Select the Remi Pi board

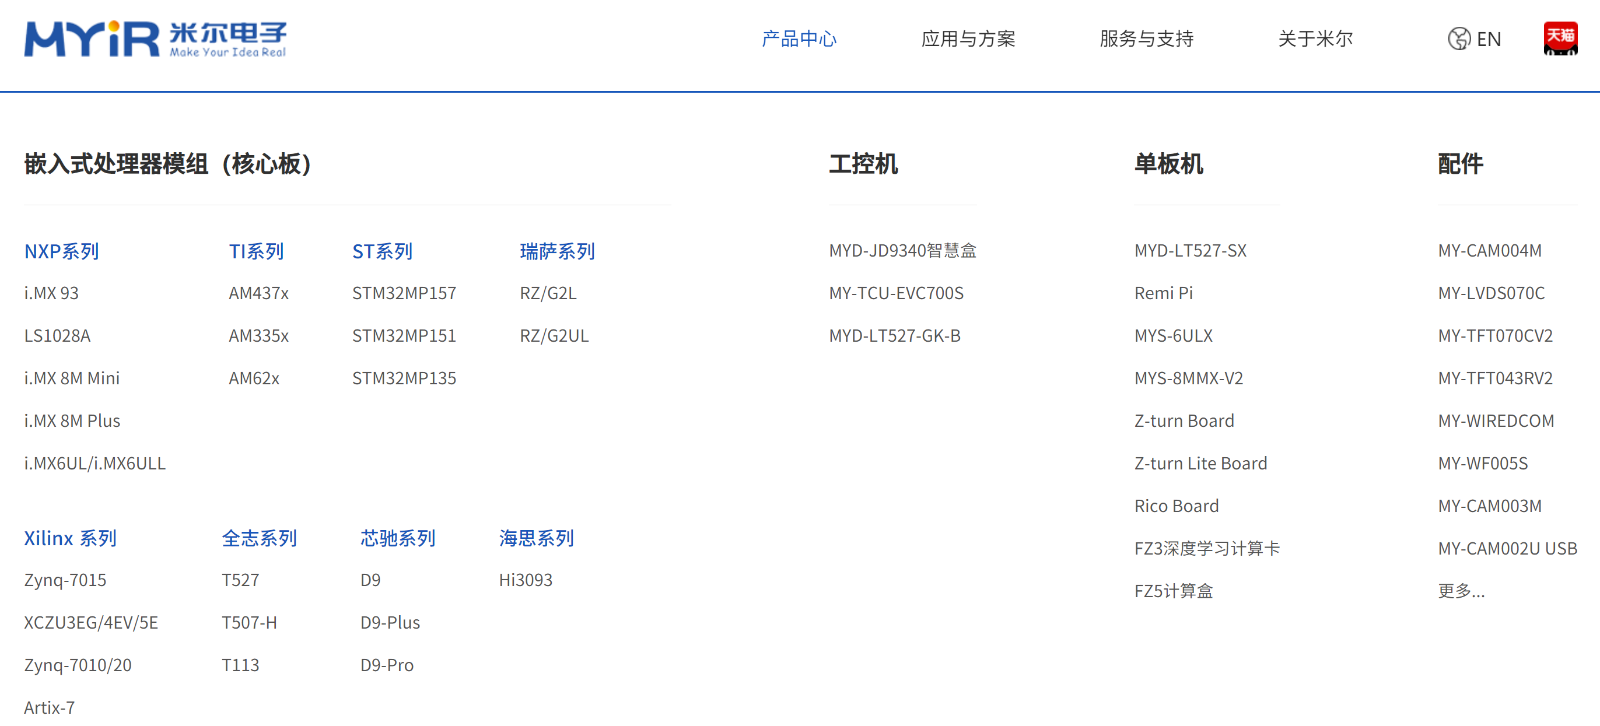pos(1163,293)
